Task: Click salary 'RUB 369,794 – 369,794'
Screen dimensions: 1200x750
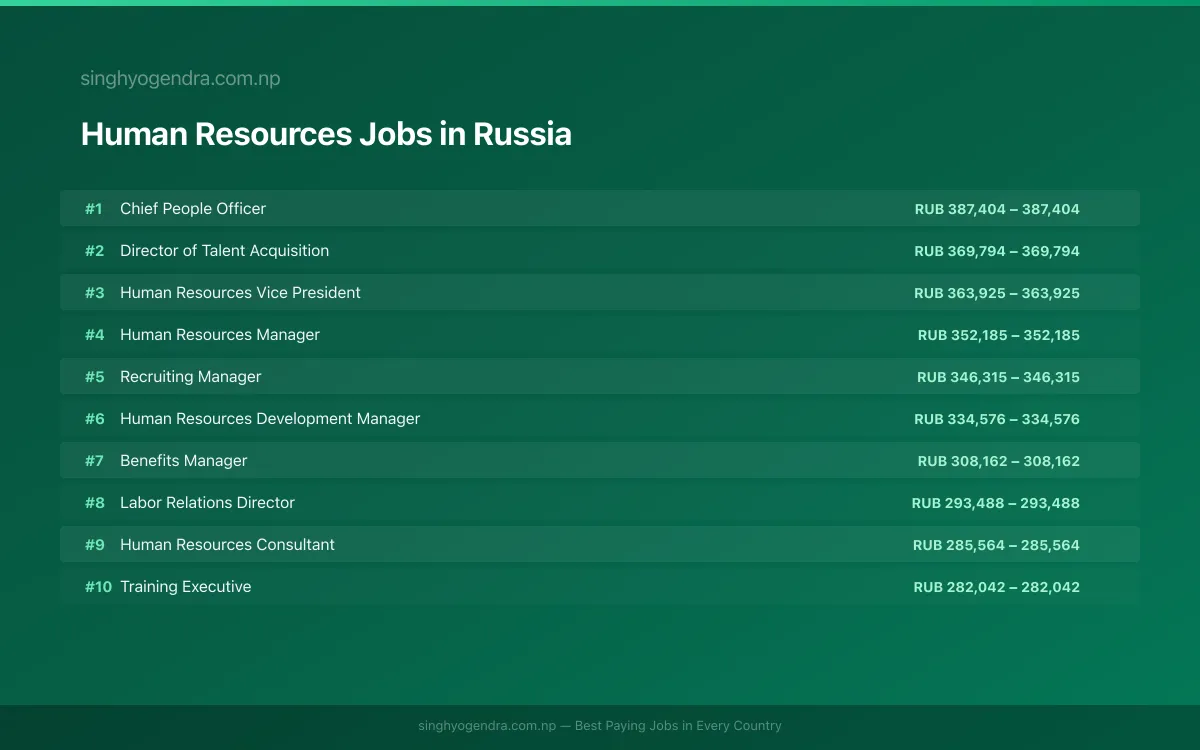Action: coord(997,251)
